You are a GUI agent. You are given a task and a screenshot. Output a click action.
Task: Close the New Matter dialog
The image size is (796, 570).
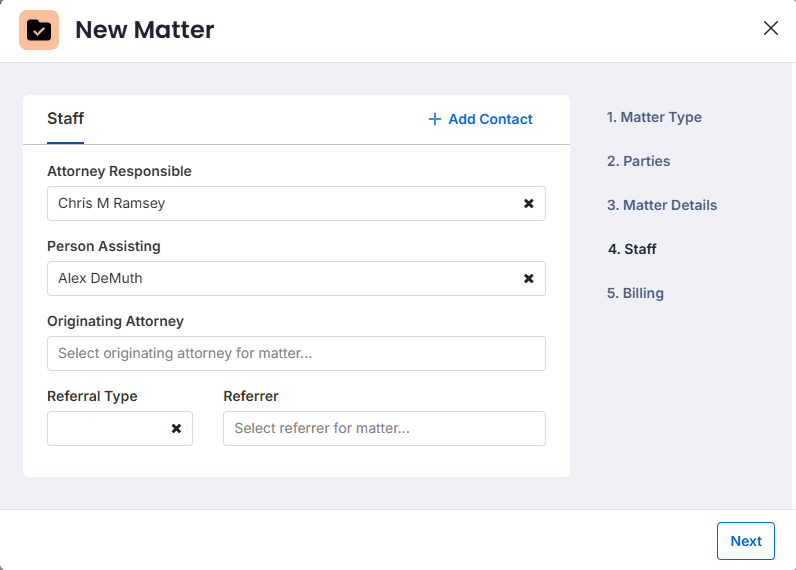click(x=771, y=28)
